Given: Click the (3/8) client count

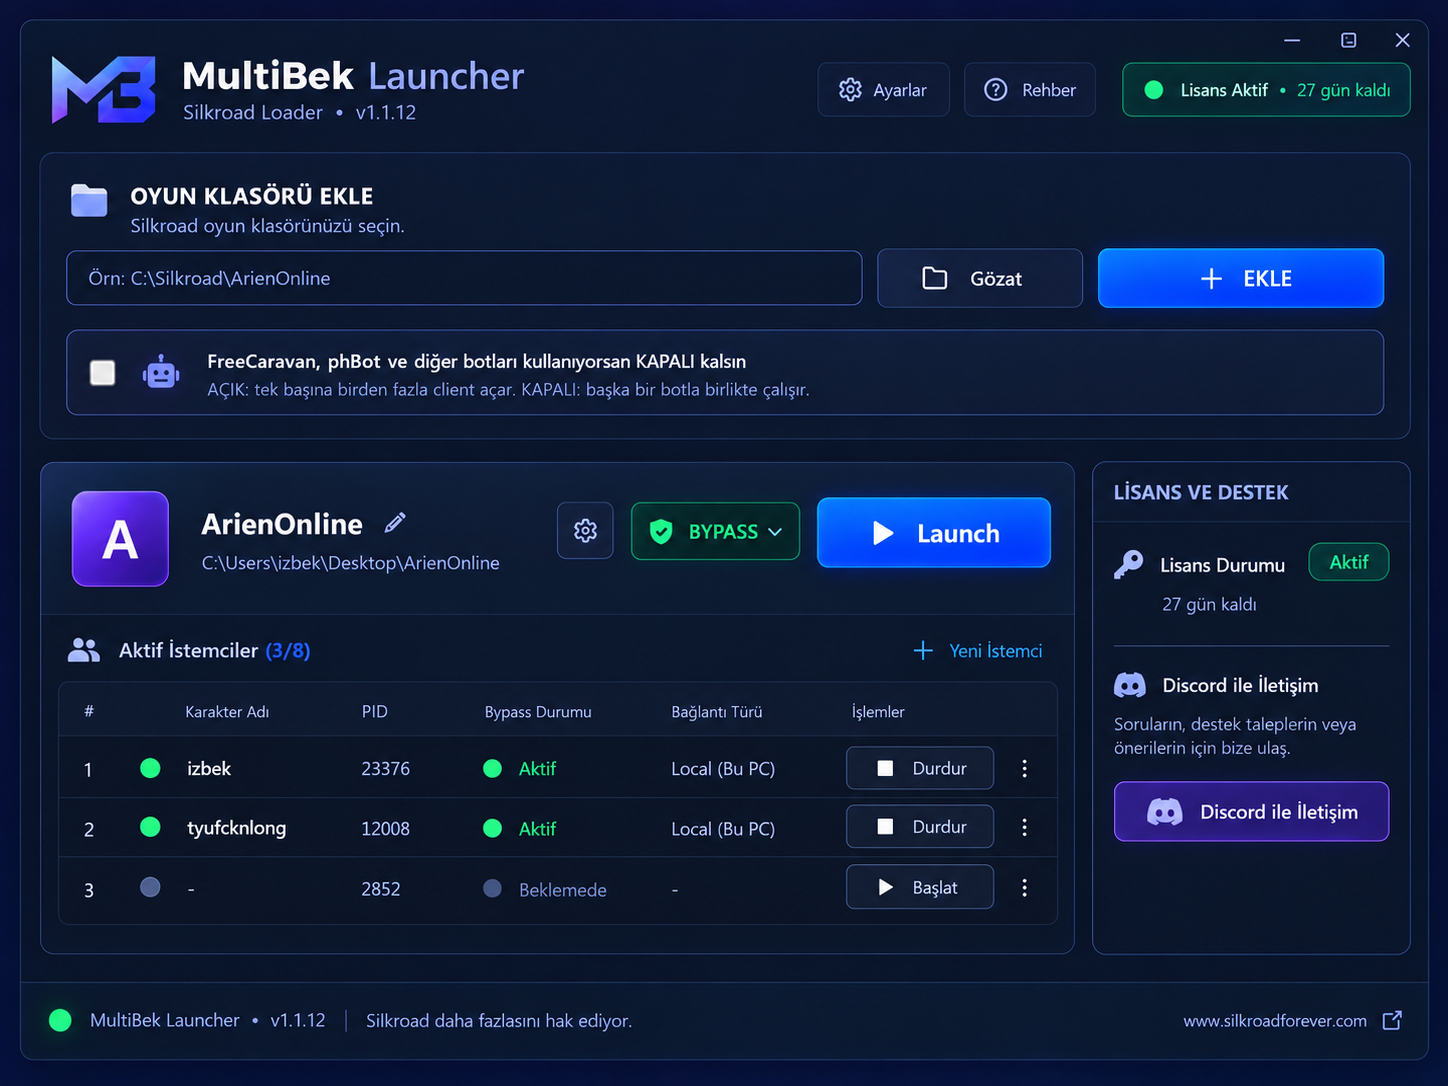Looking at the screenshot, I should (x=288, y=651).
